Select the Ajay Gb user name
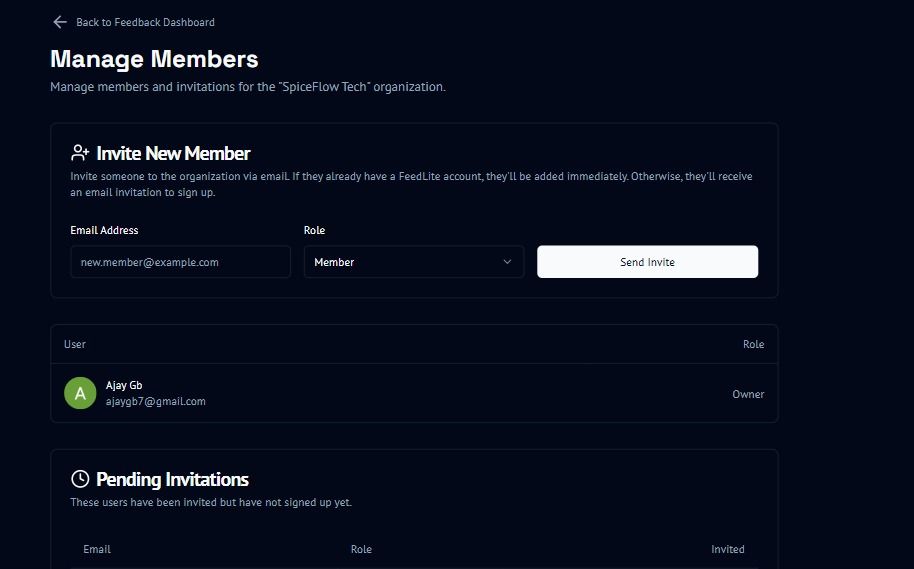This screenshot has height=569, width=914. [x=124, y=385]
